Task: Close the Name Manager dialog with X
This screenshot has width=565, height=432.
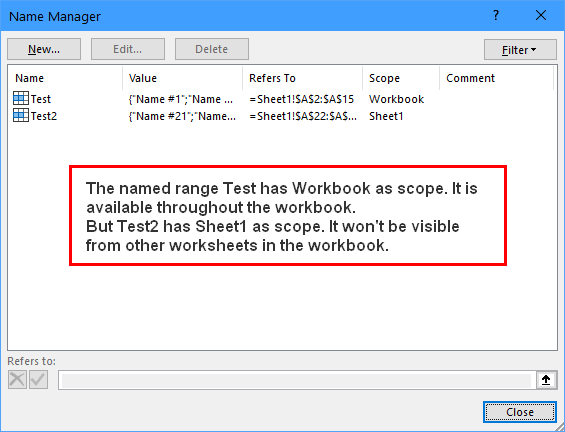Action: coord(541,15)
